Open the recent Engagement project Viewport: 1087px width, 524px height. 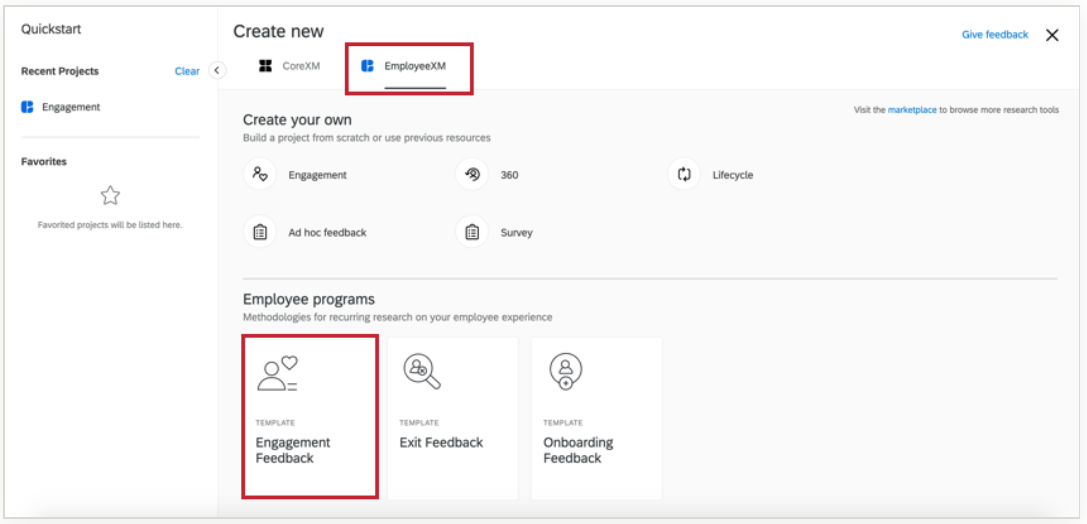click(x=70, y=107)
